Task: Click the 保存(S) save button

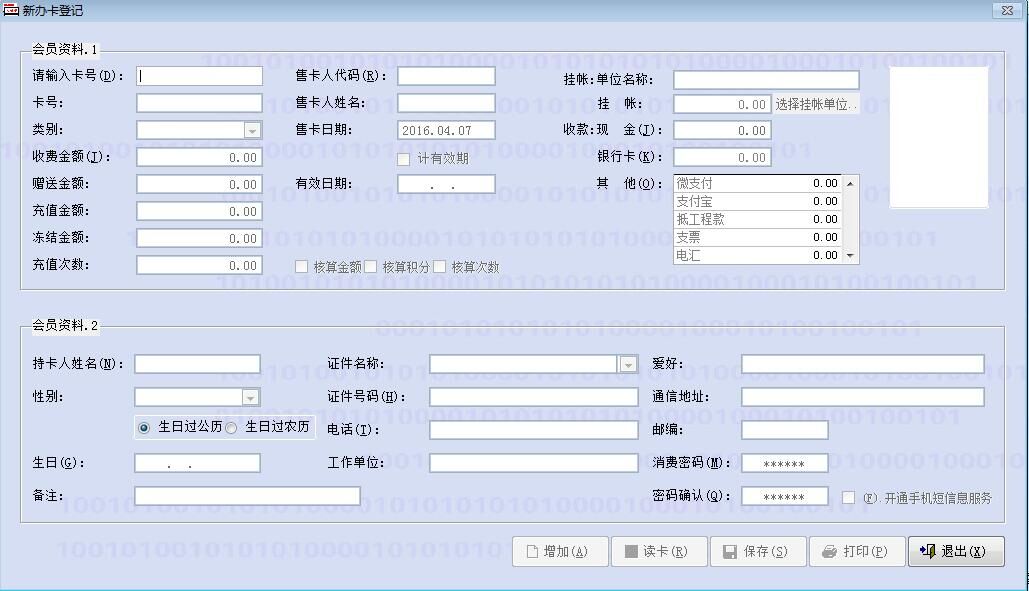Action: [757, 552]
